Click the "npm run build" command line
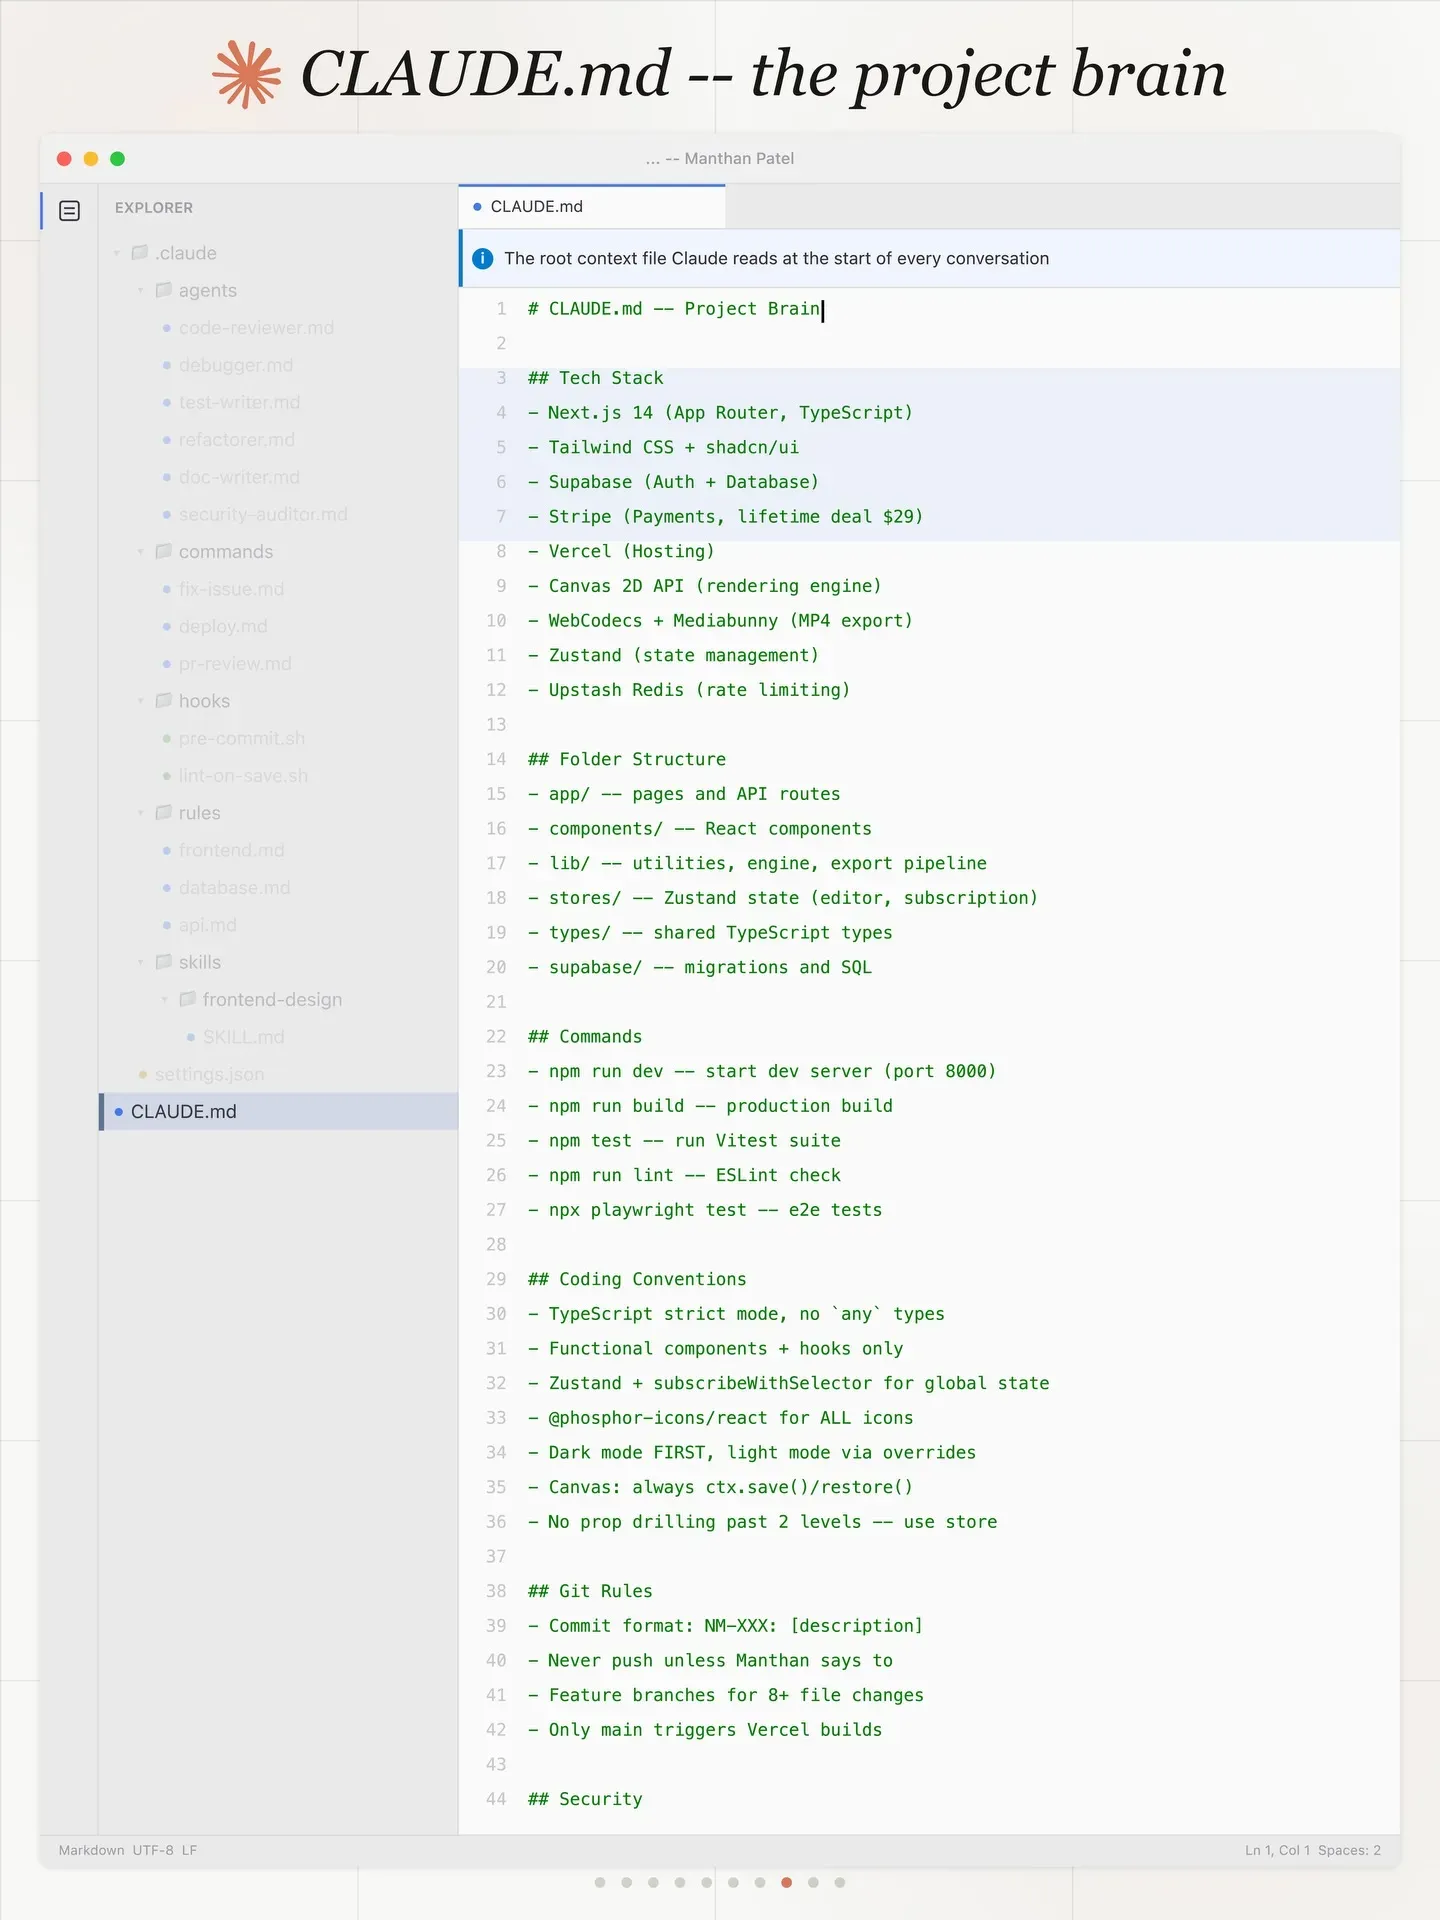This screenshot has width=1440, height=1920. click(711, 1106)
